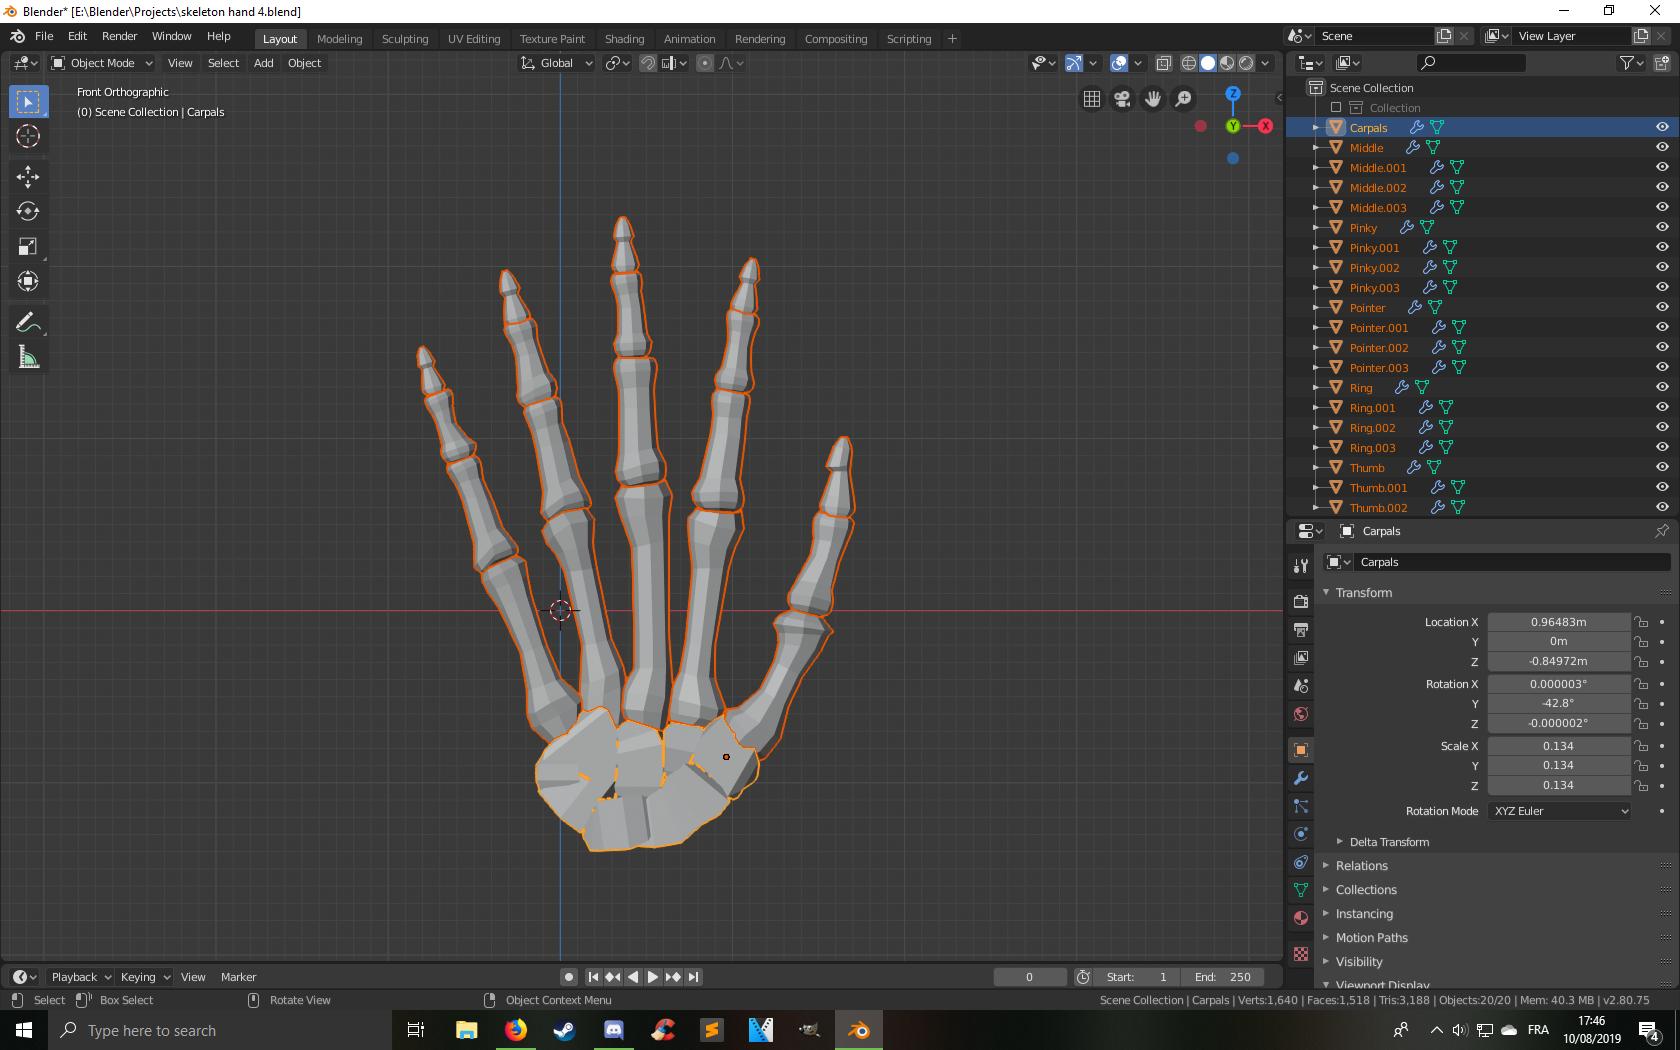
Task: Open the World properties tab
Action: [x=1301, y=714]
